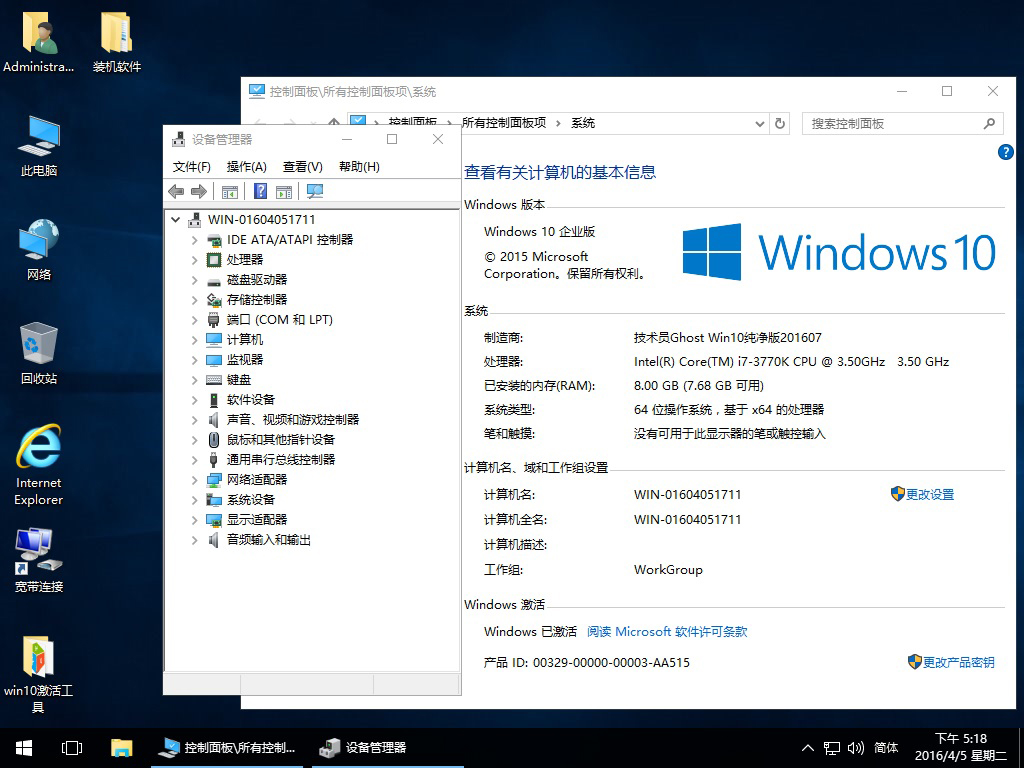Open the taskbar clock showing 下午 5:18
The height and width of the screenshot is (768, 1024).
[x=961, y=748]
